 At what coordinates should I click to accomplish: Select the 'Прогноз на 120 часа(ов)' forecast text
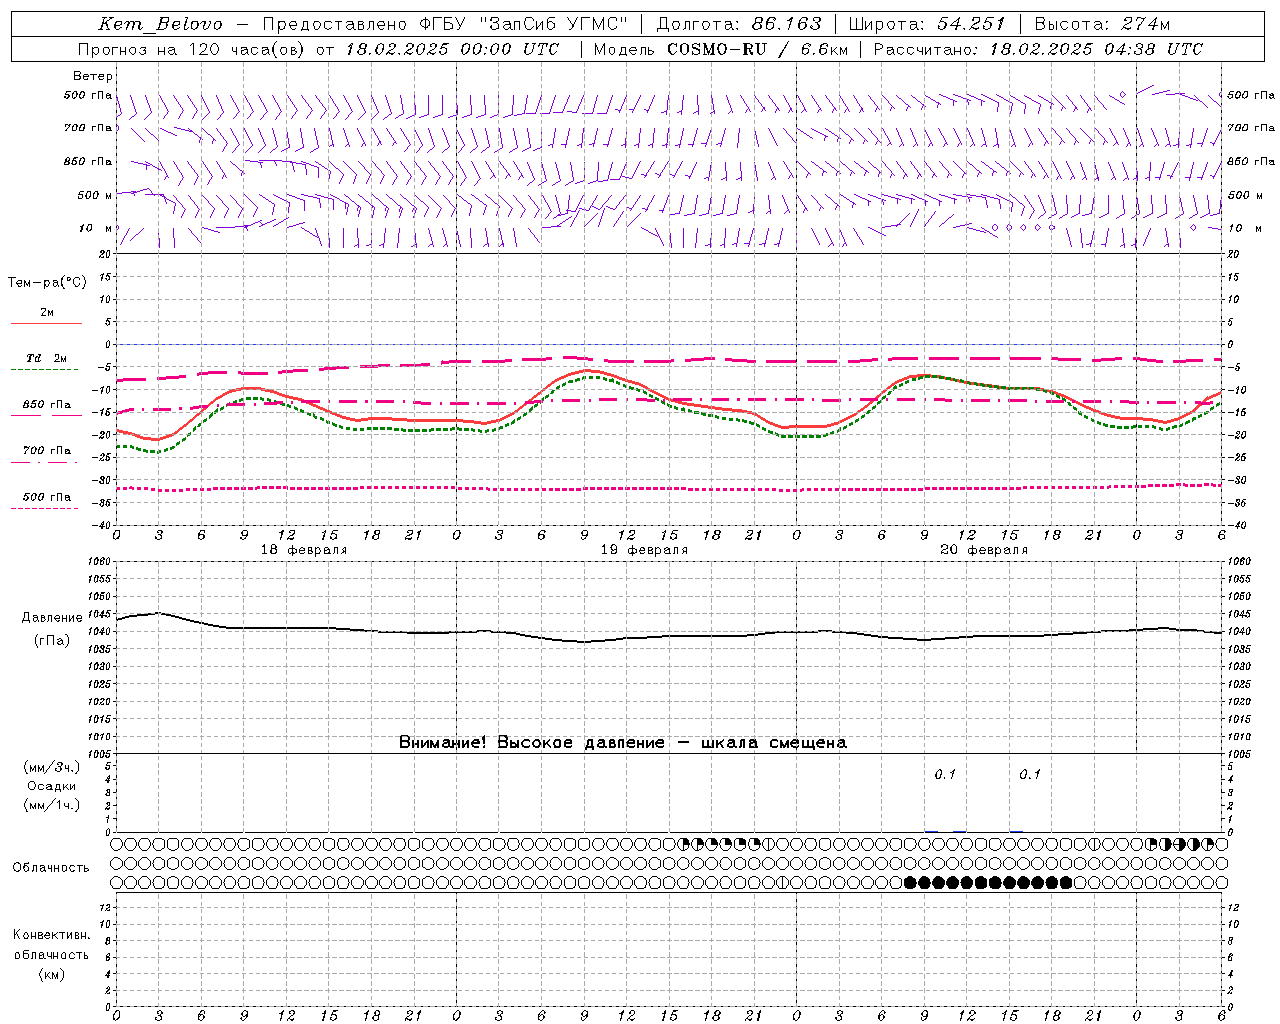click(x=192, y=49)
